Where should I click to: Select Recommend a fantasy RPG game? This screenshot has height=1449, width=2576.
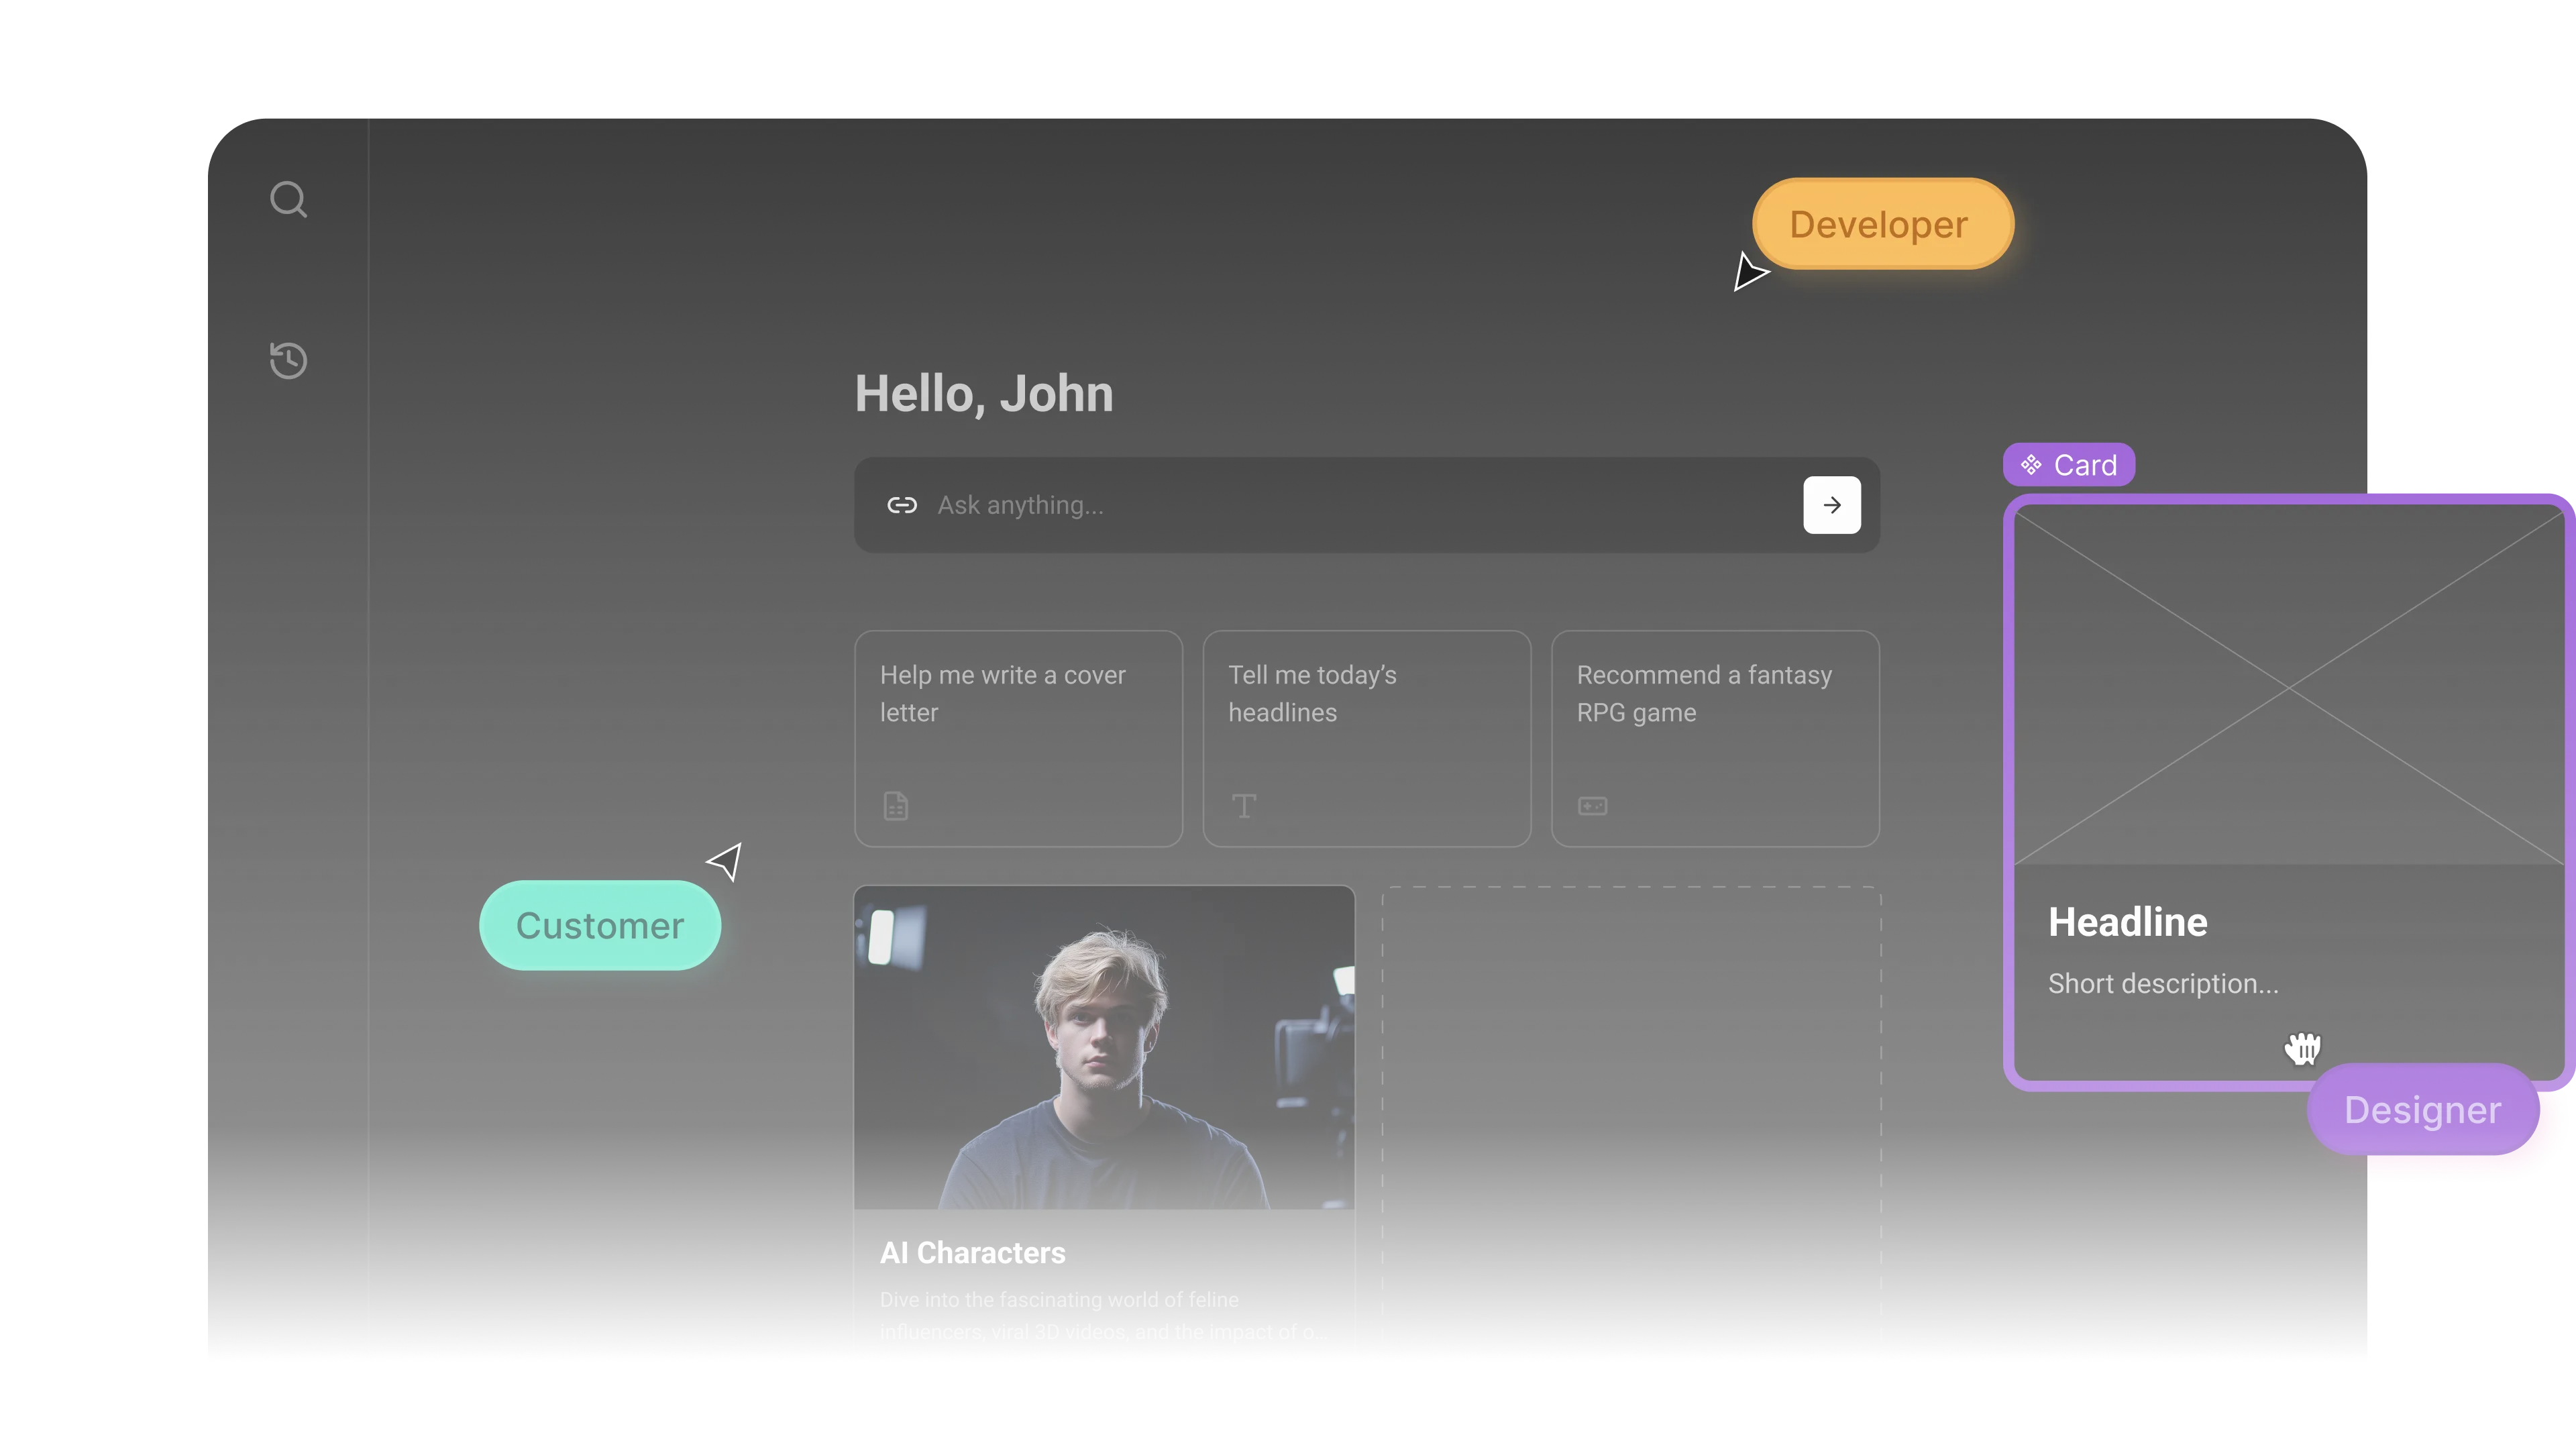tap(1715, 738)
